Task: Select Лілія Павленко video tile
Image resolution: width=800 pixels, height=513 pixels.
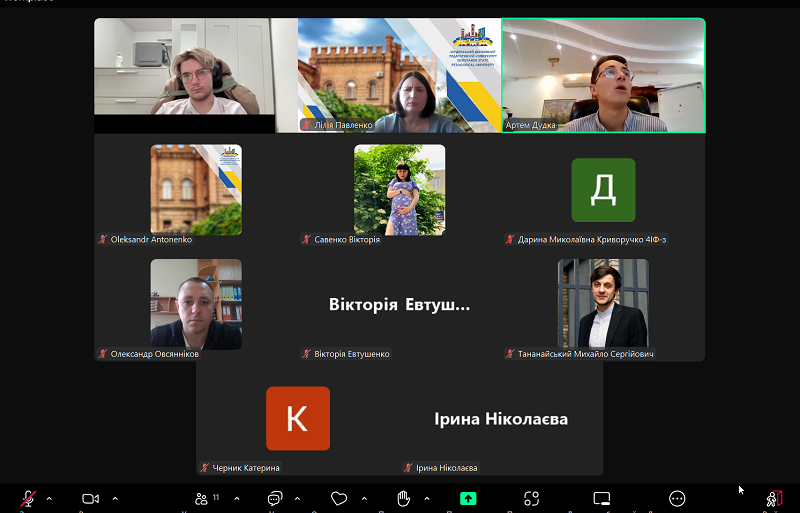Action: click(399, 76)
